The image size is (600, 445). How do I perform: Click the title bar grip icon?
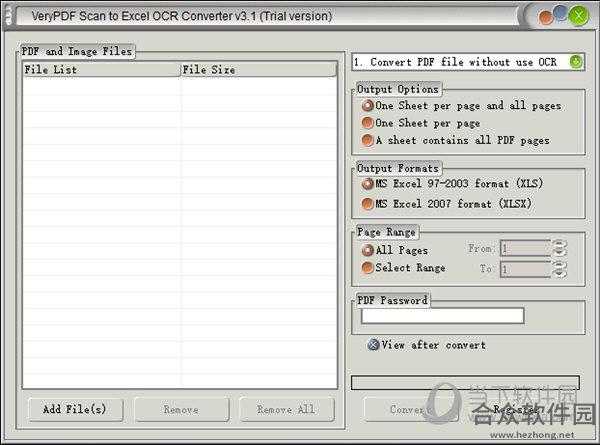[8, 16]
